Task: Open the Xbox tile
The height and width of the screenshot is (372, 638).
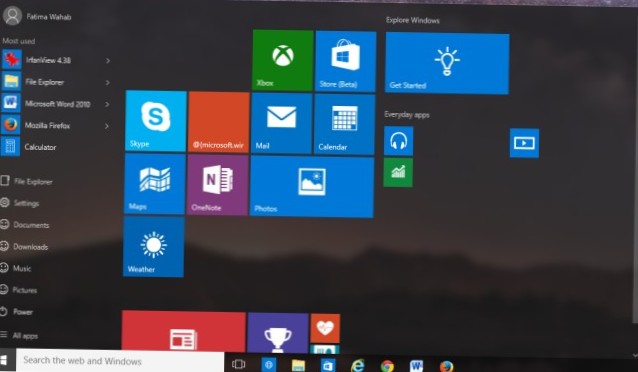Action: click(x=283, y=60)
